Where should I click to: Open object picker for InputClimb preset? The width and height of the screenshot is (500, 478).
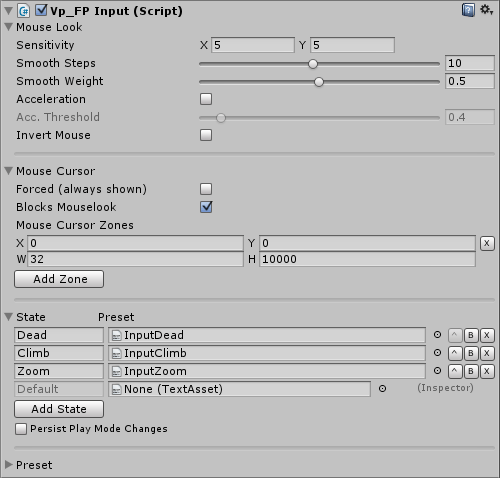coord(437,353)
